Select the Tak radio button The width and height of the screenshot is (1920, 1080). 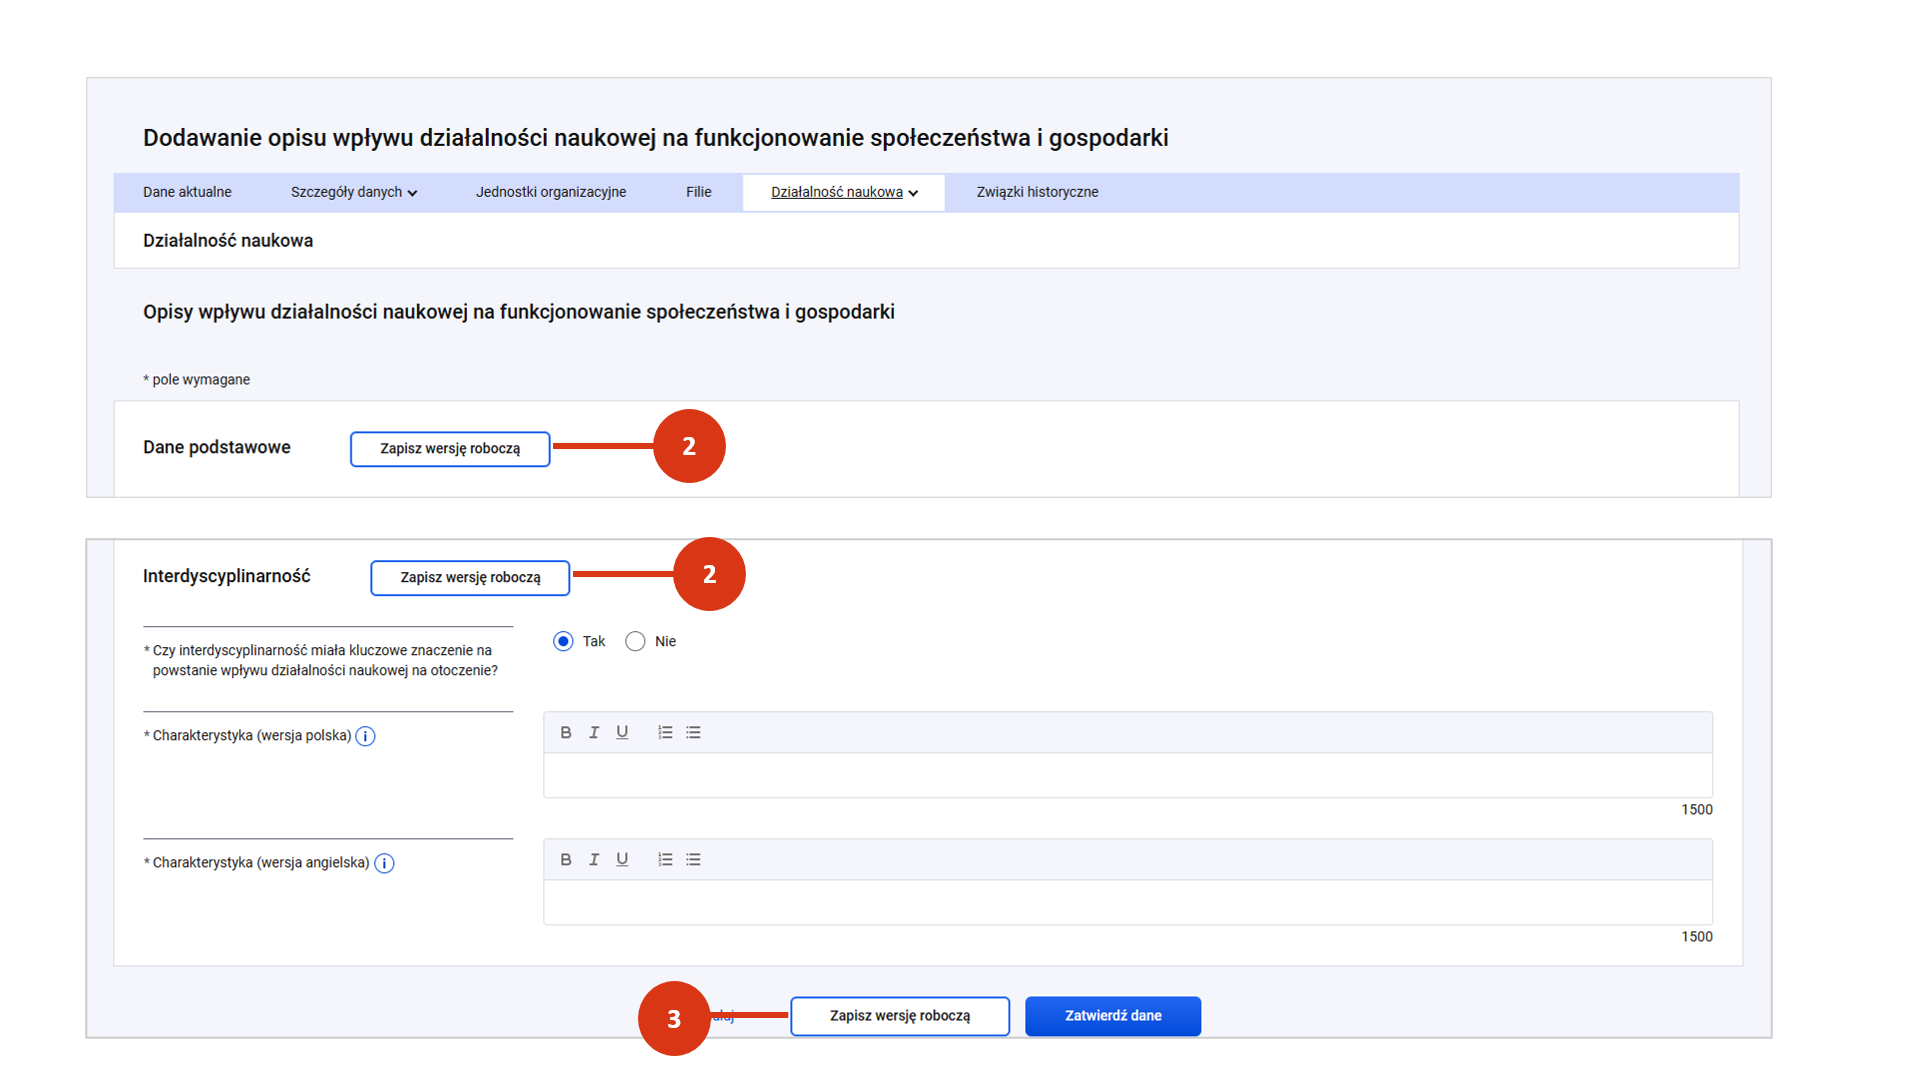[x=563, y=642]
